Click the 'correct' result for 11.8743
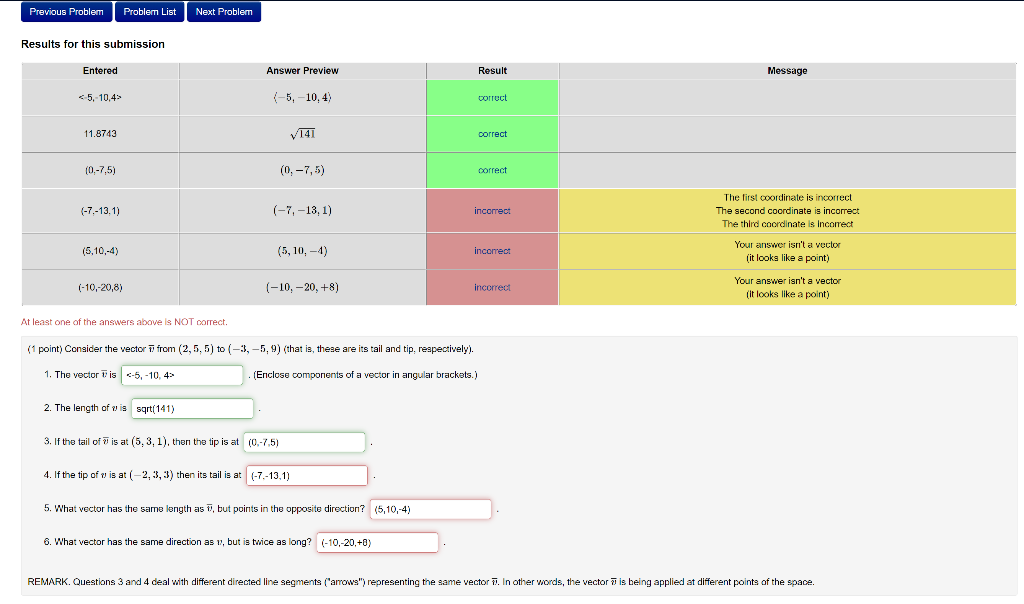 492,134
